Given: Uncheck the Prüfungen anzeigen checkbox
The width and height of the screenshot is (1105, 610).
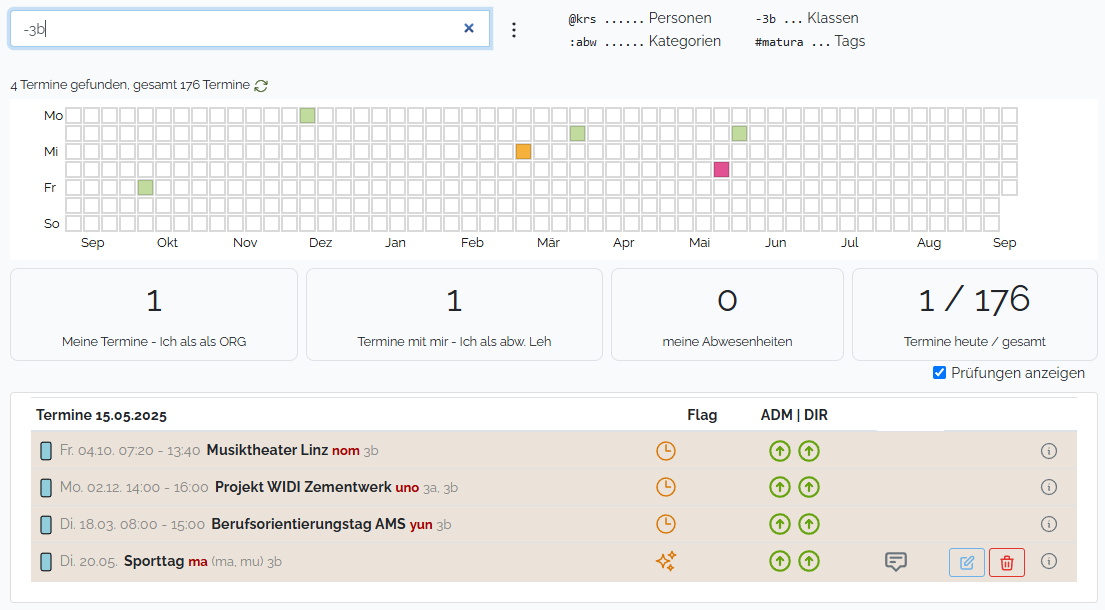Looking at the screenshot, I should pyautogui.click(x=939, y=373).
